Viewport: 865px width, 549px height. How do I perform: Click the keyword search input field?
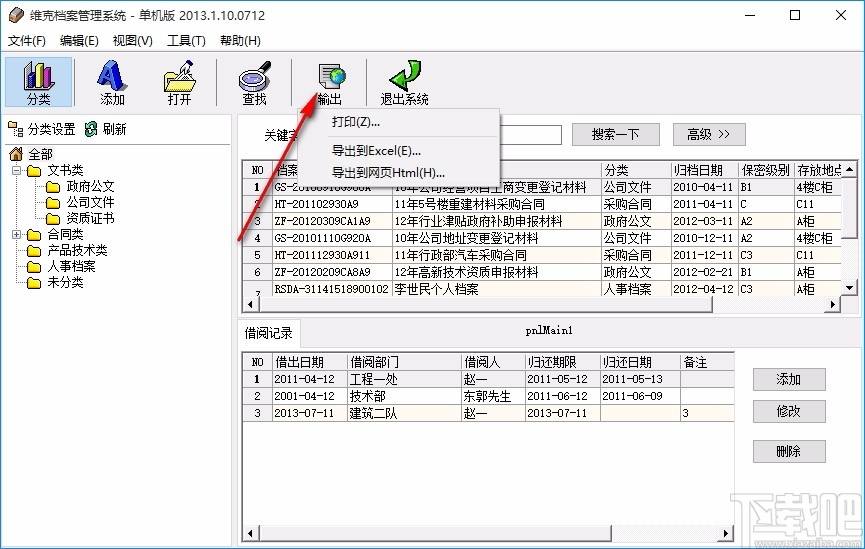pyautogui.click(x=530, y=135)
